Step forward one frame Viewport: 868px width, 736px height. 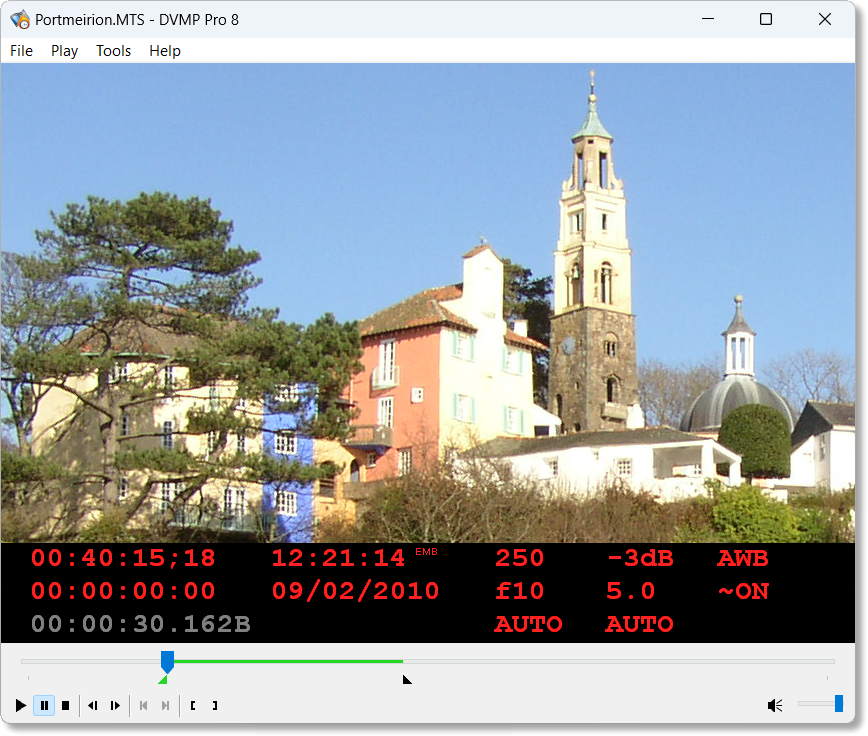click(114, 705)
